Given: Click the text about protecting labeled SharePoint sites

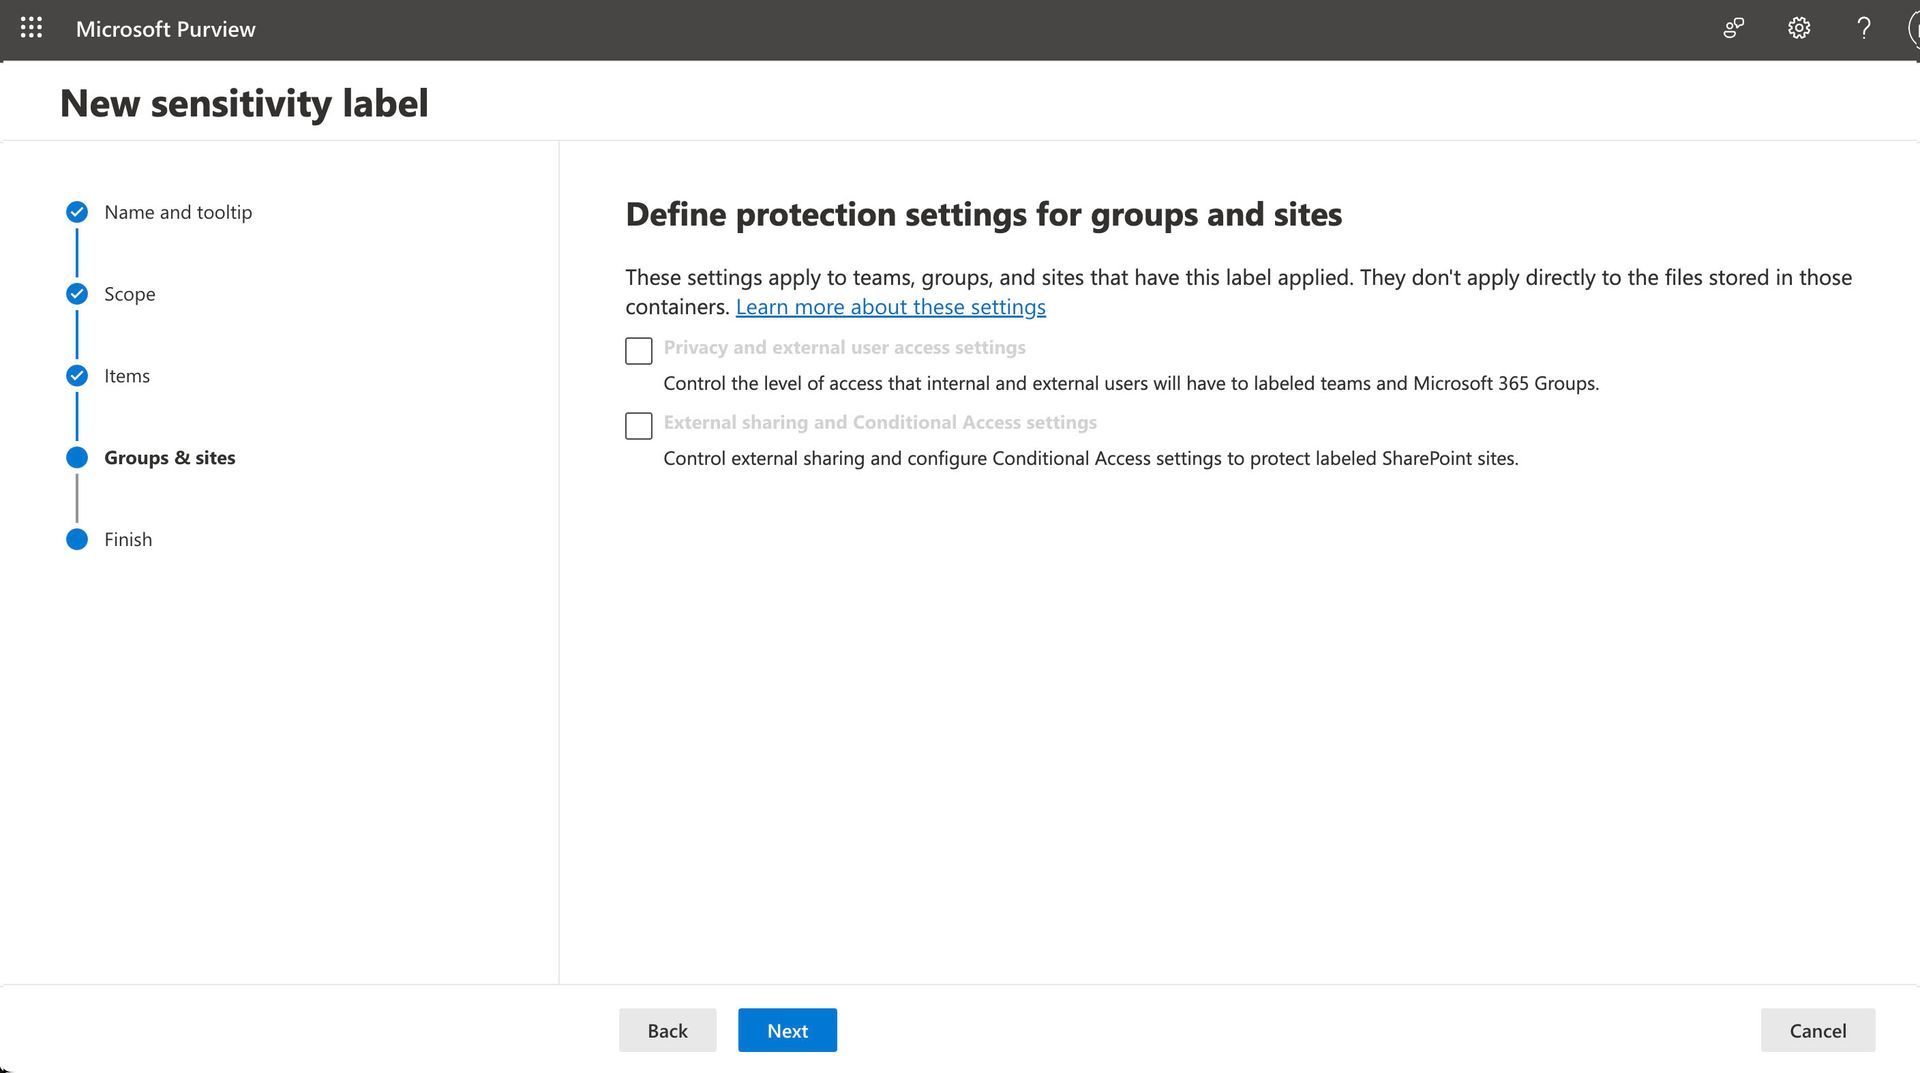Looking at the screenshot, I should point(1090,458).
